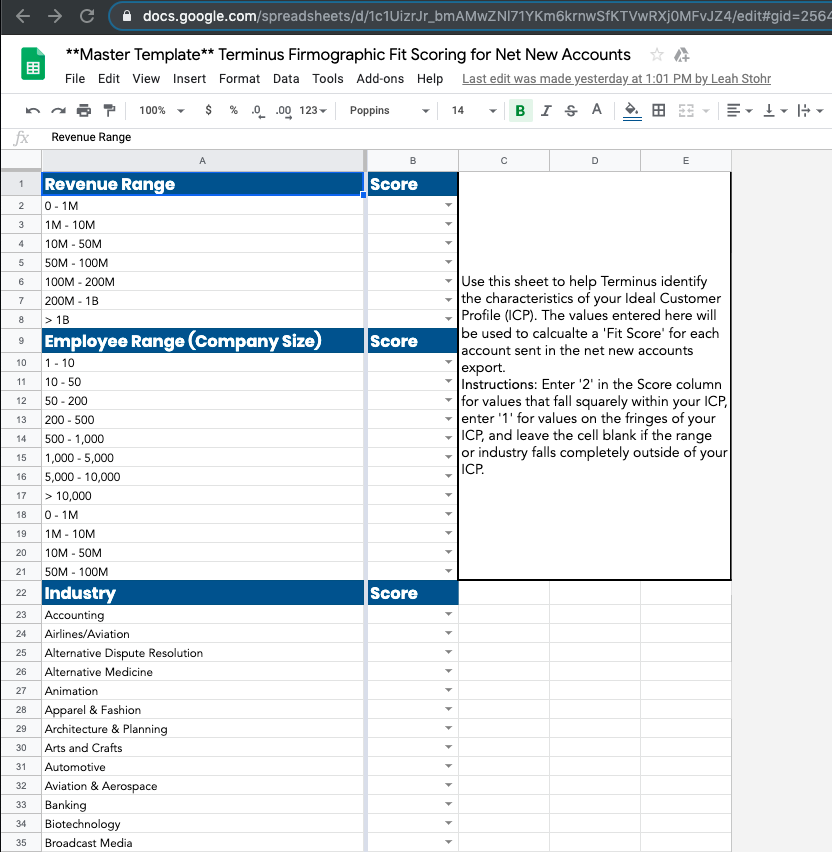832x852 pixels.
Task: Open text wrapping options
Action: (x=810, y=111)
